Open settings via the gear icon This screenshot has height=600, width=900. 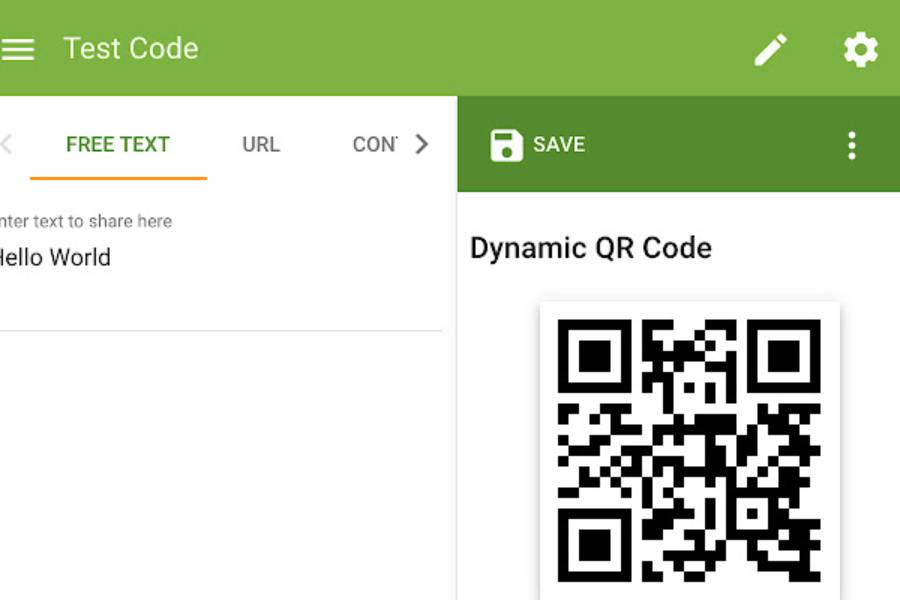(860, 49)
